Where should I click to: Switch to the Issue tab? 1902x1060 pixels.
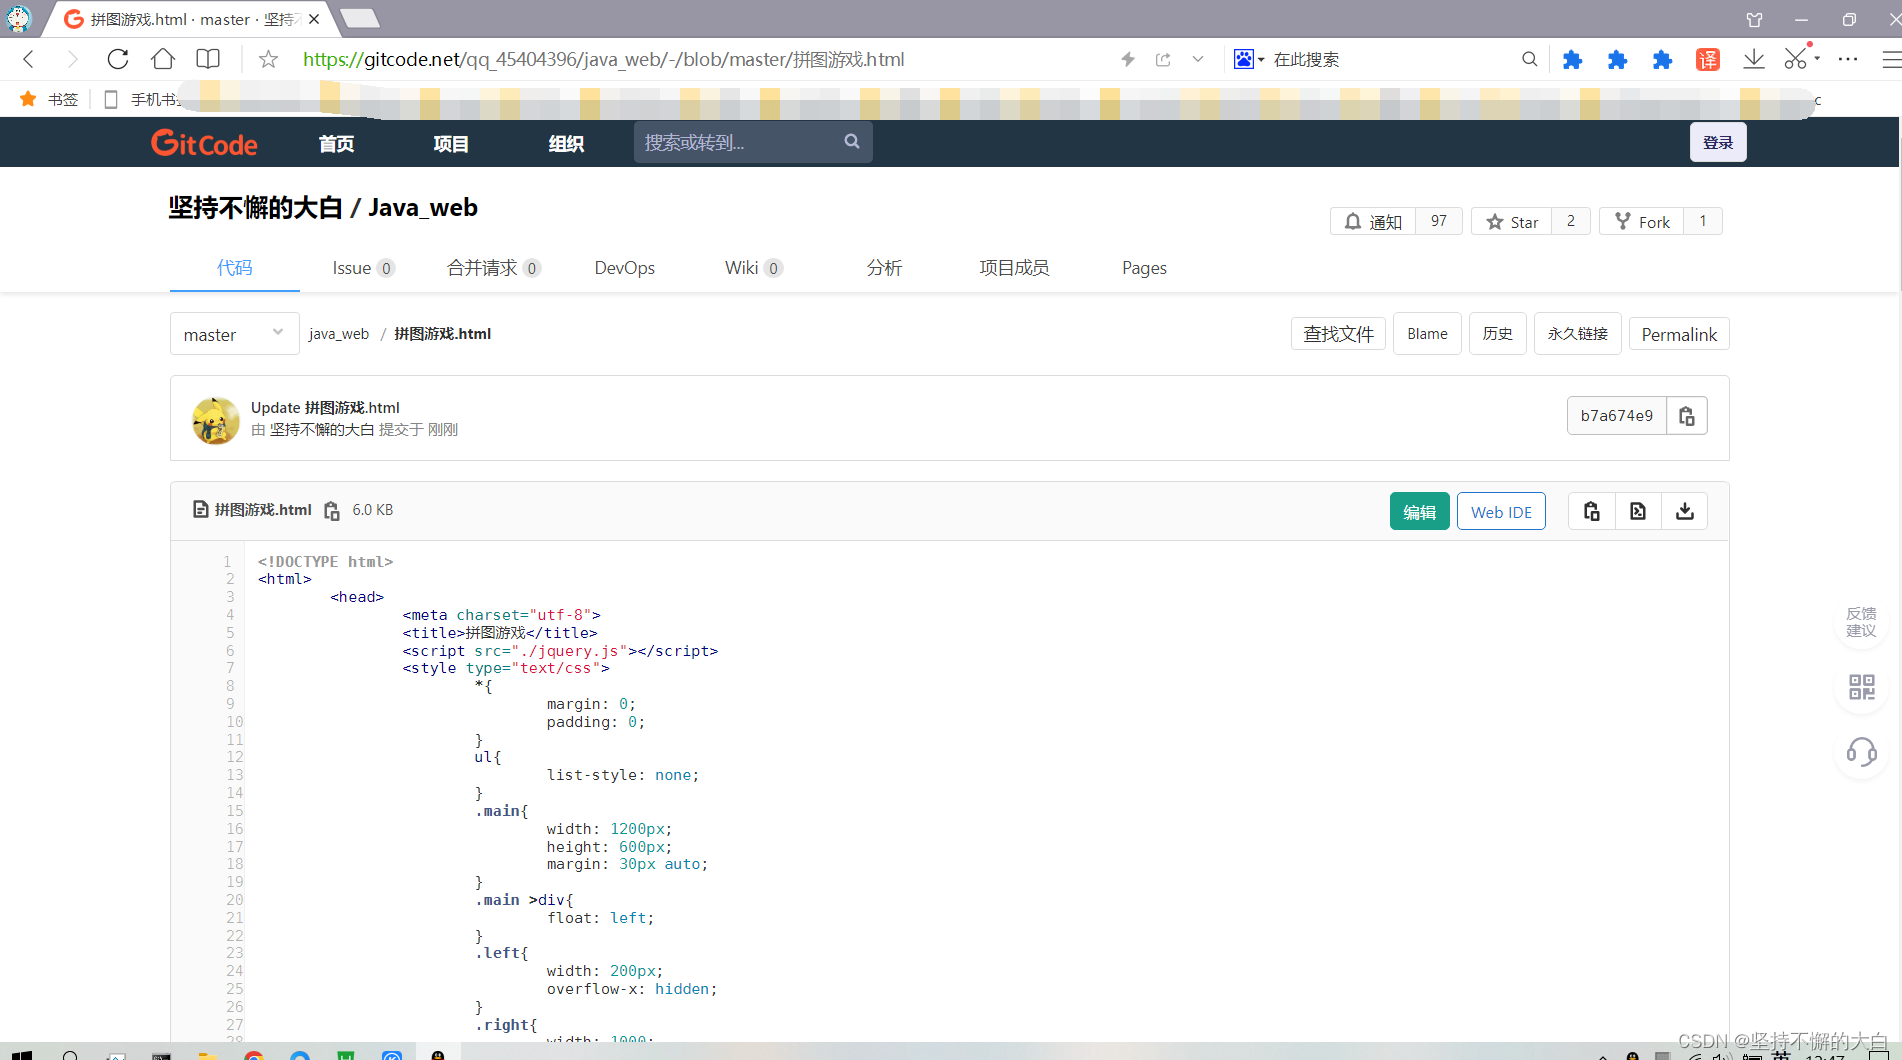[363, 268]
